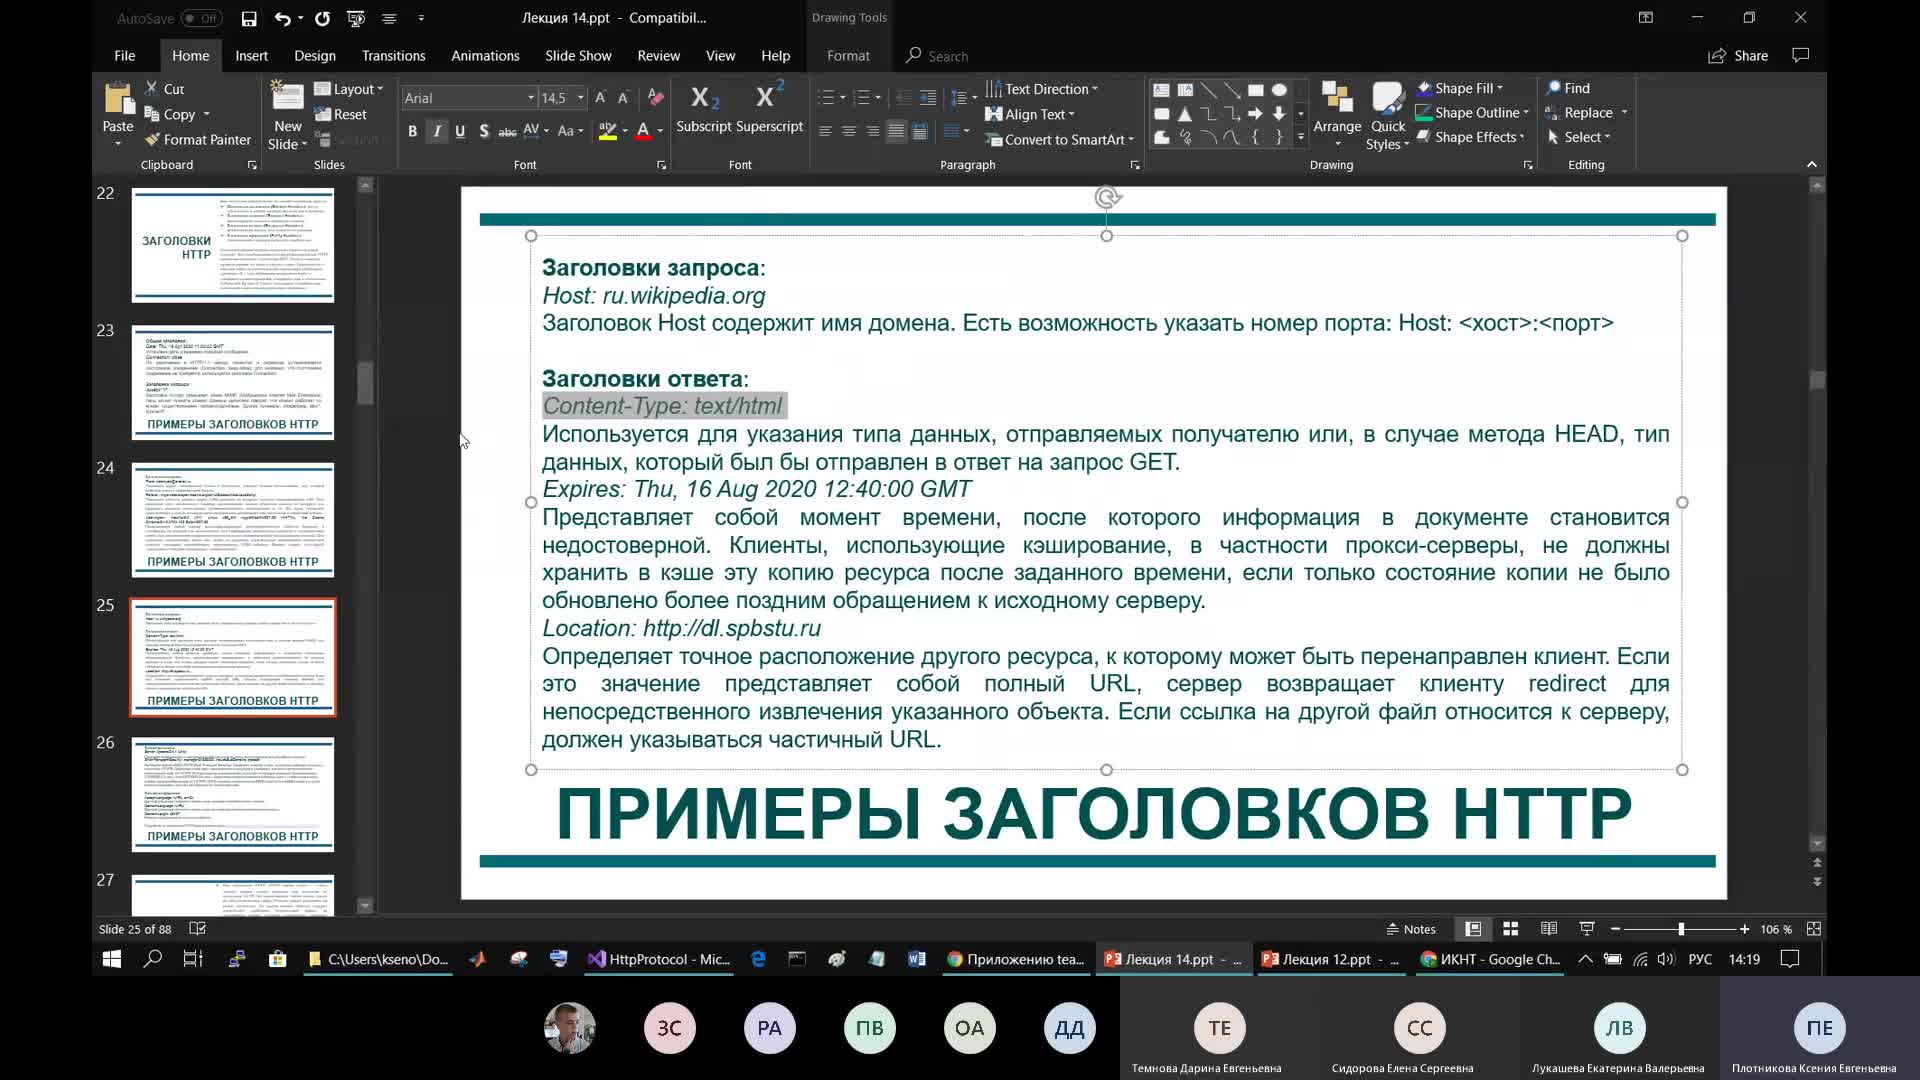Screen dimensions: 1920x1080
Task: Apply Superscript formatting
Action: tap(770, 108)
